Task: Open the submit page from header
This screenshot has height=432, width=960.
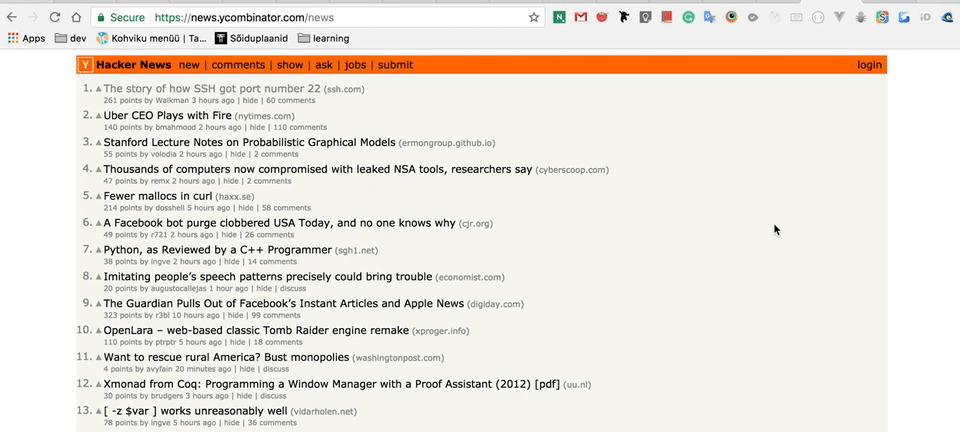Action: click(396, 65)
